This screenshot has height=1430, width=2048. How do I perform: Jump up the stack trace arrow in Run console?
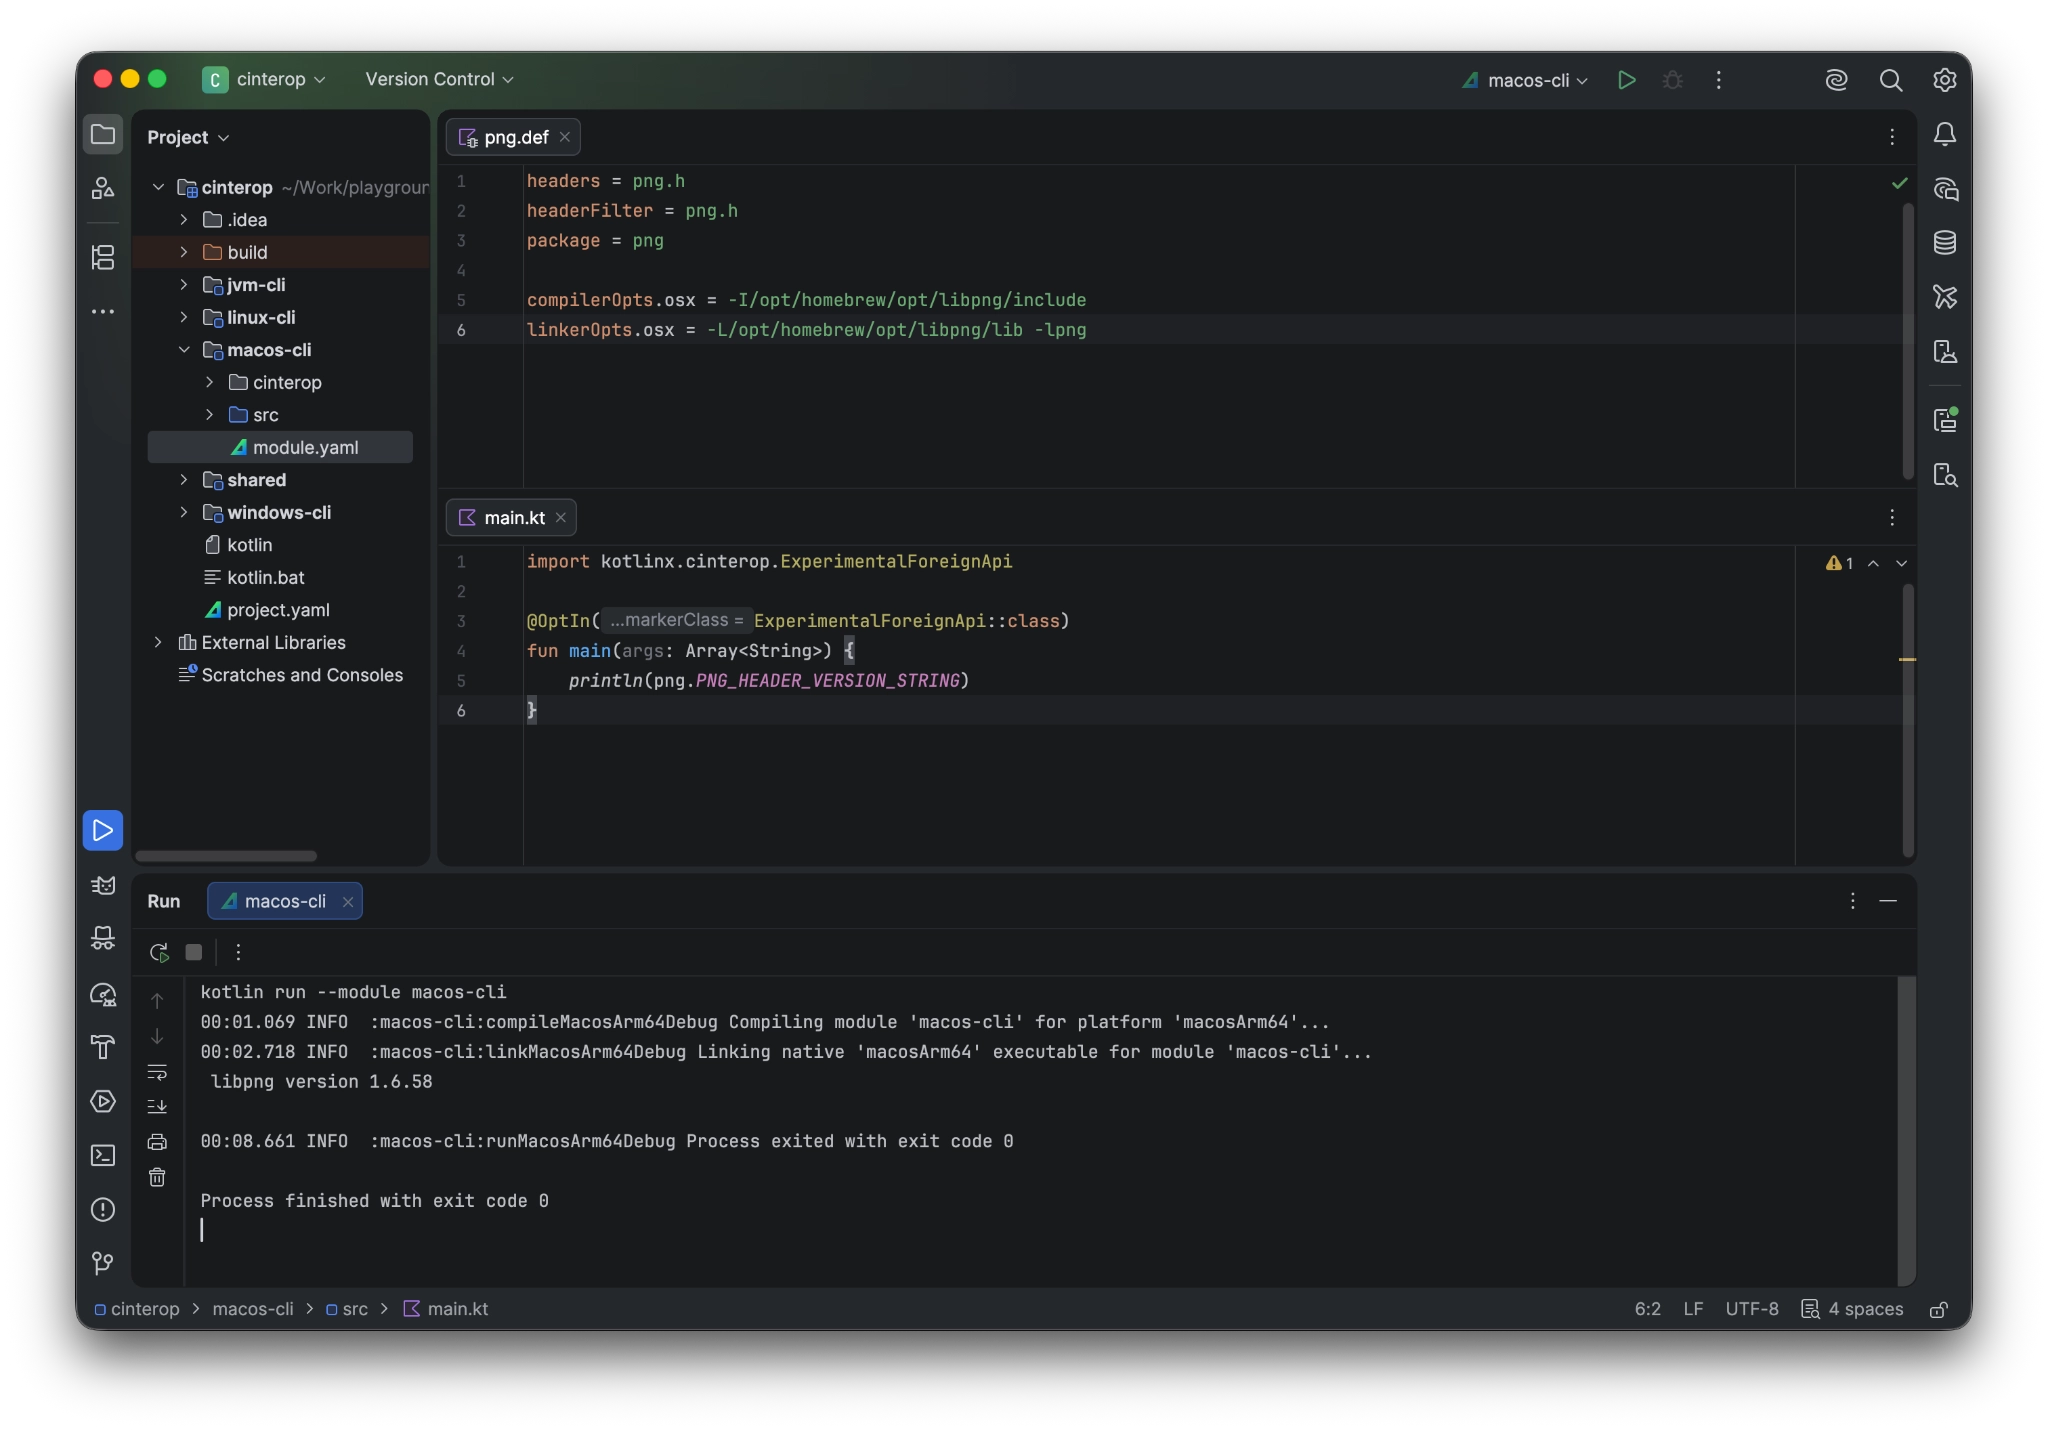click(157, 1000)
